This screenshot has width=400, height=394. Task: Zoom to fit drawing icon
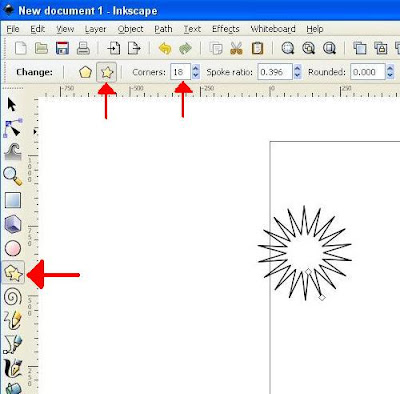308,48
